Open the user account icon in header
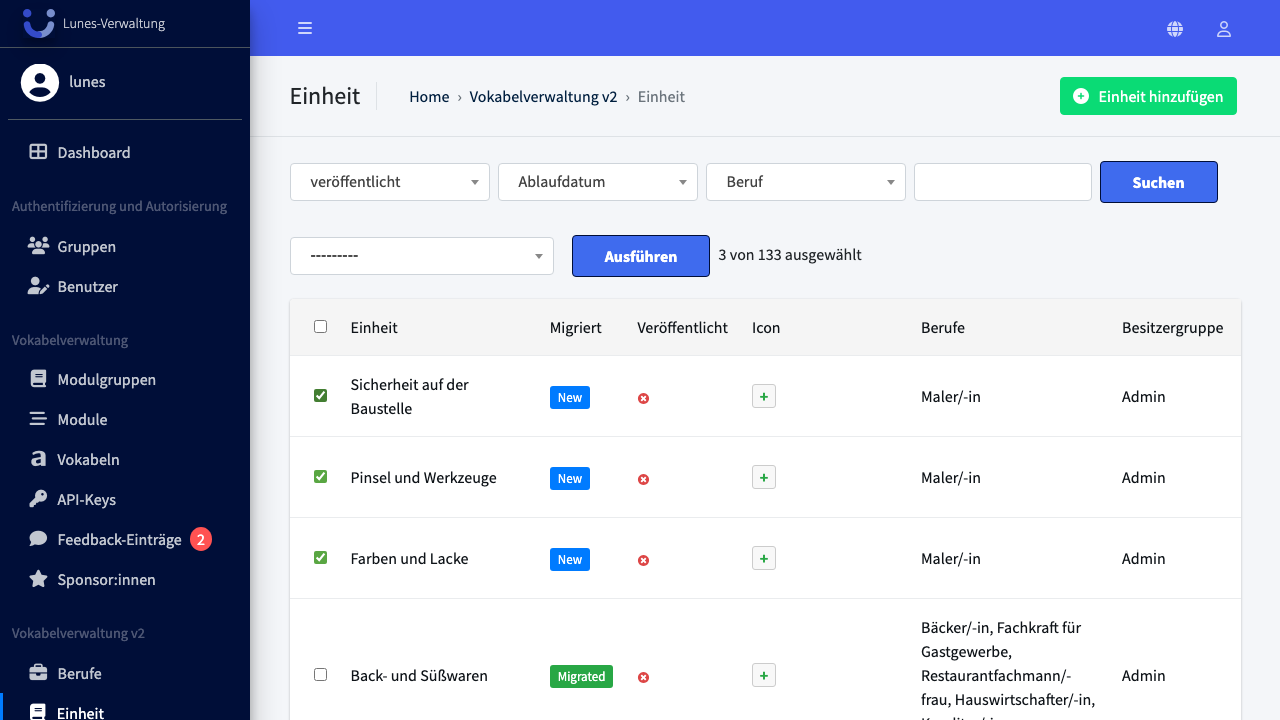The width and height of the screenshot is (1280, 720). point(1223,29)
